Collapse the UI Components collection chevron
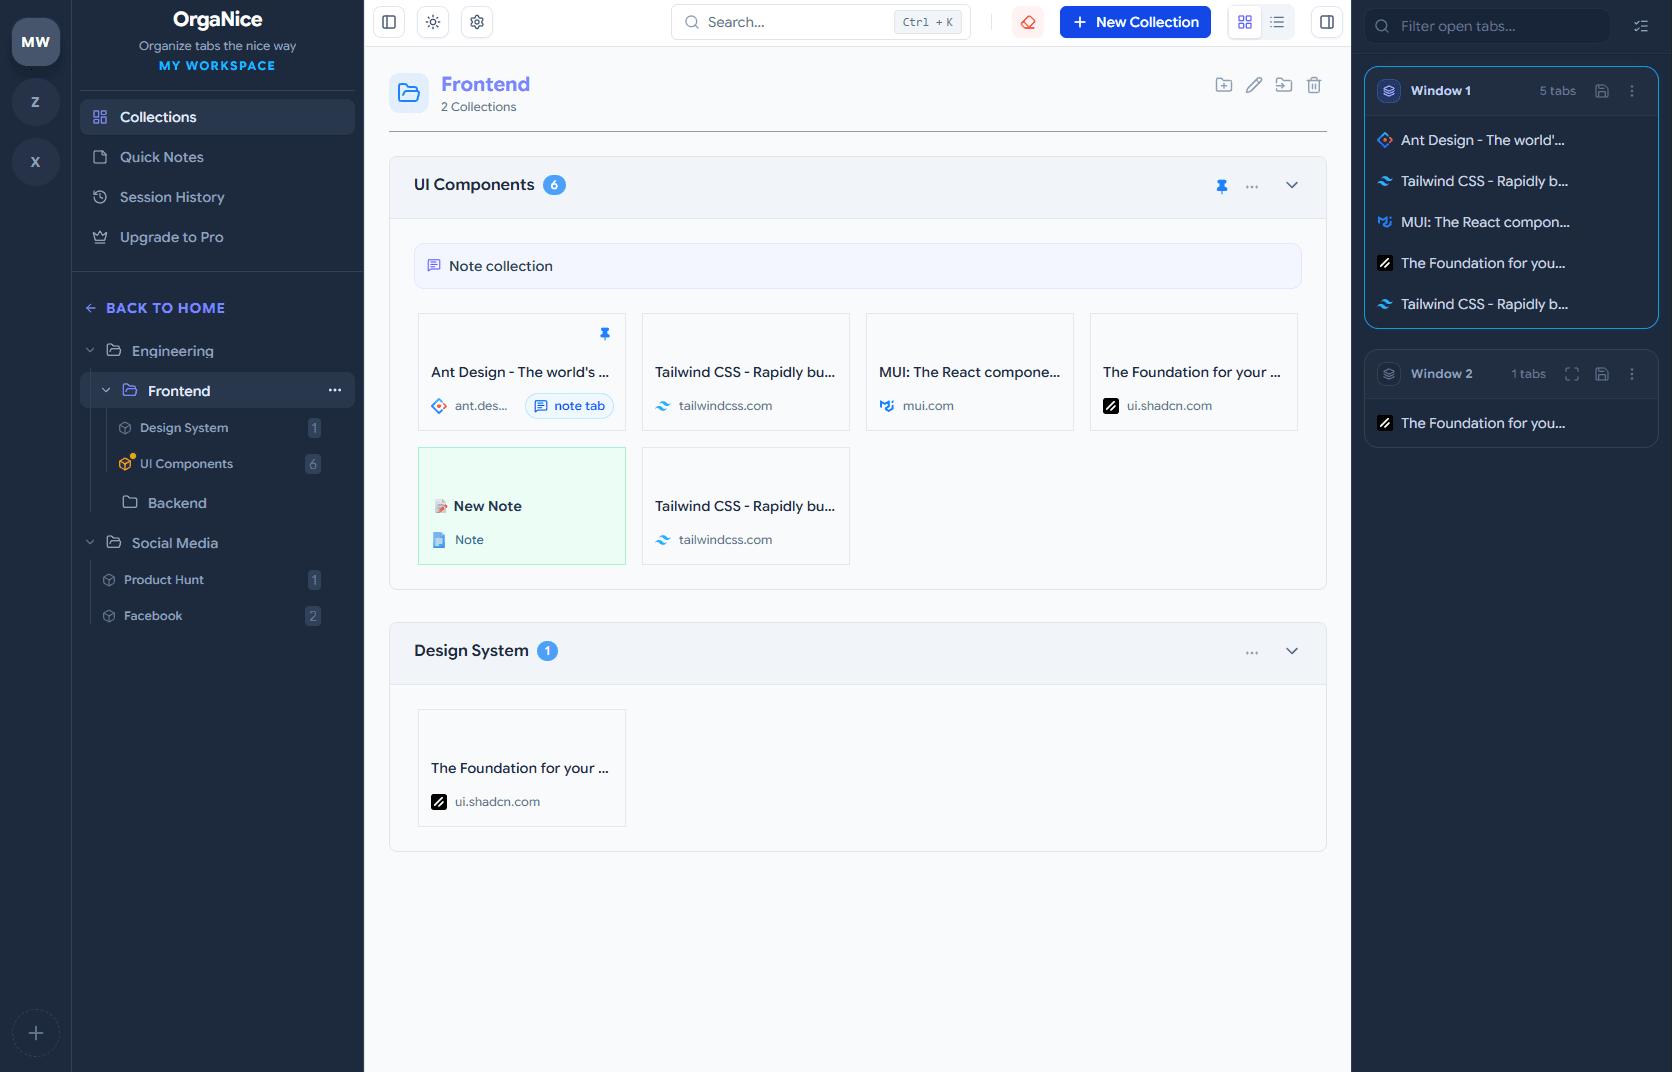The image size is (1672, 1072). click(x=1291, y=185)
